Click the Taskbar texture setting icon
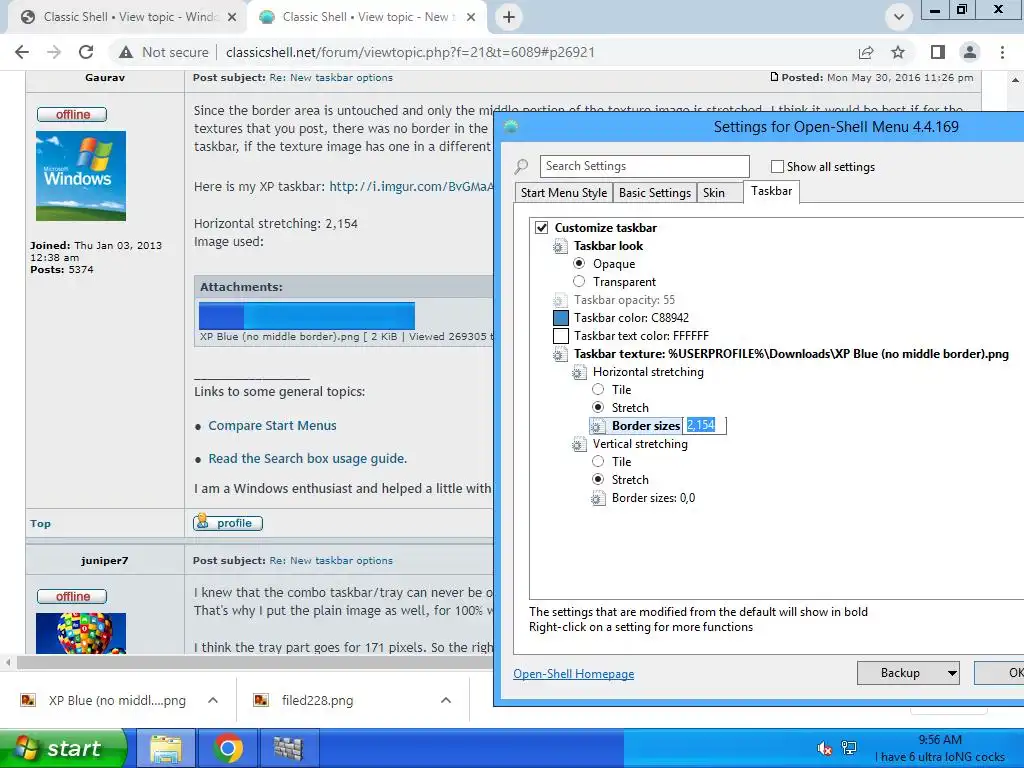This screenshot has width=1024, height=768. click(560, 354)
